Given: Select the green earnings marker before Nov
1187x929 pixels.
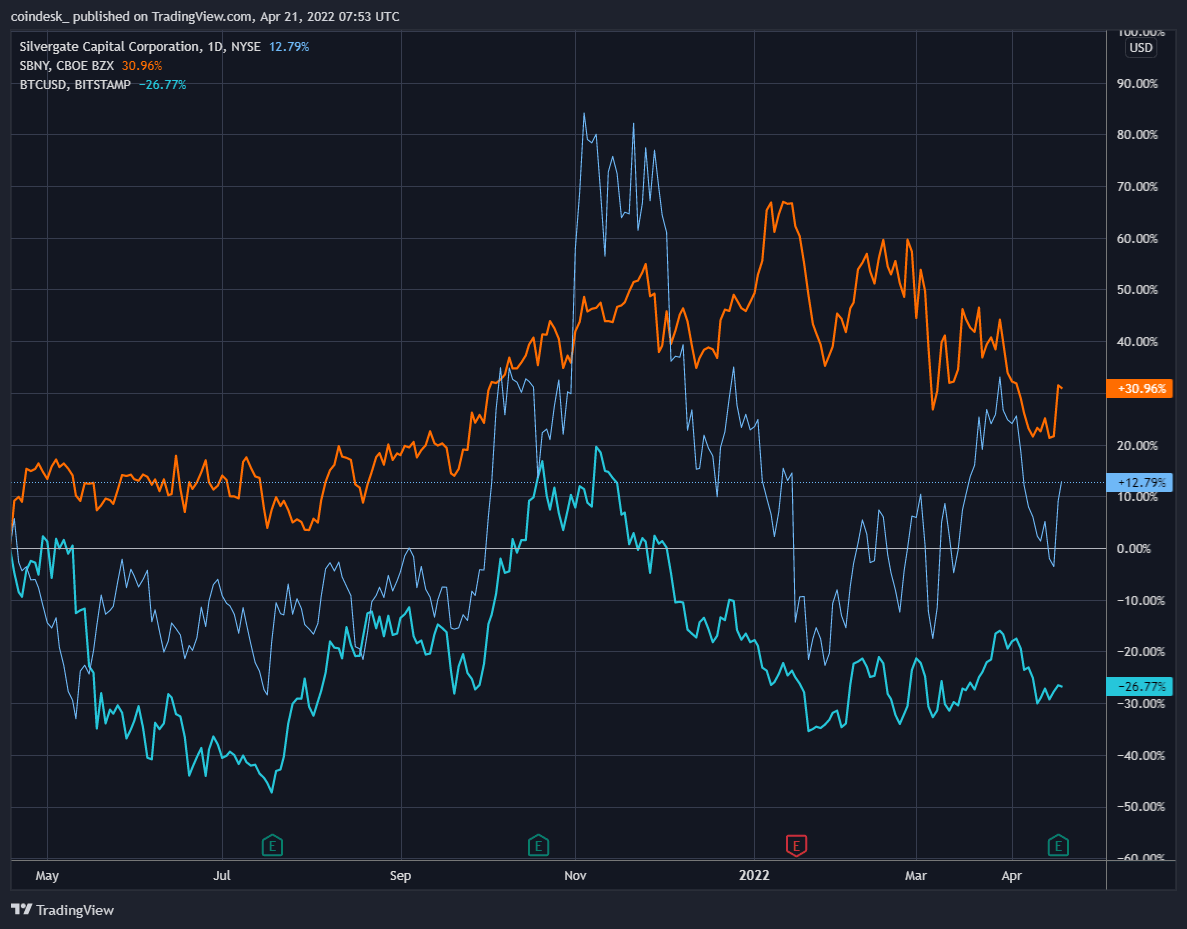Looking at the screenshot, I should click(x=539, y=846).
